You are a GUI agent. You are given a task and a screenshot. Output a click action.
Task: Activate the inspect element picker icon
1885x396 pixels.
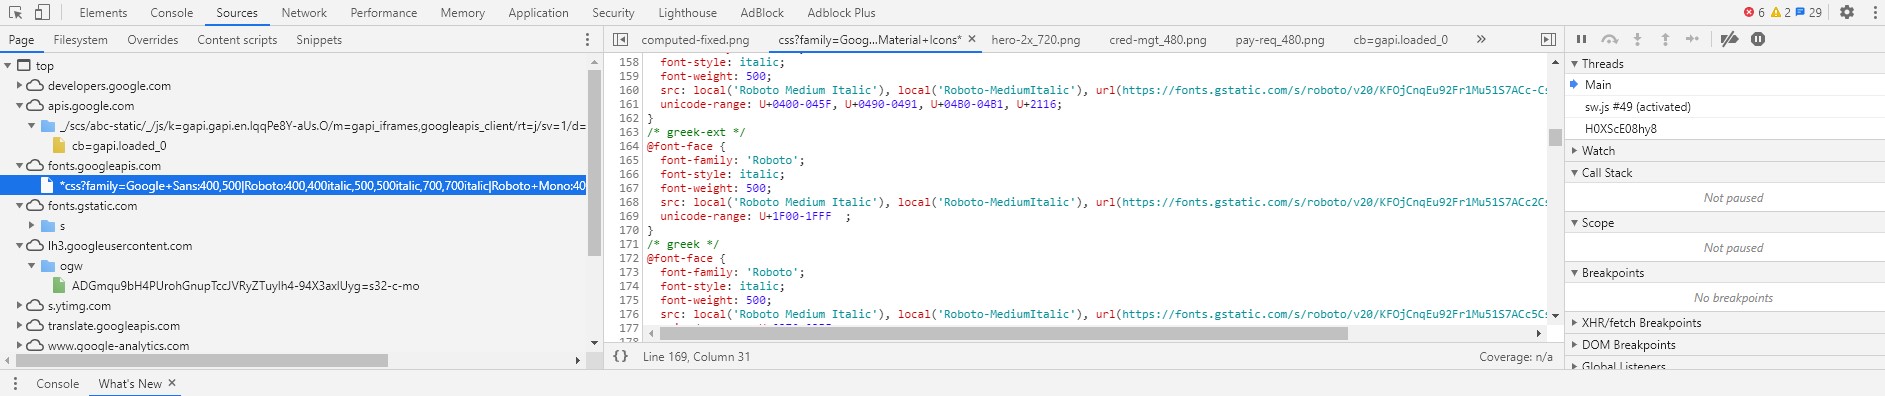click(x=16, y=12)
